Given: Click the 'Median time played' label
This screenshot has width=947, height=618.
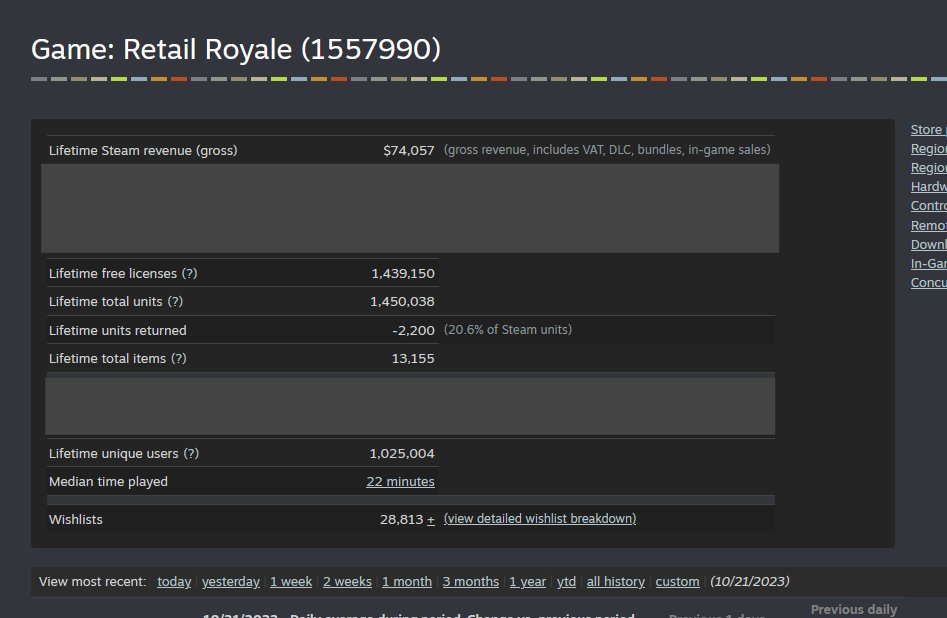Looking at the screenshot, I should coord(108,481).
